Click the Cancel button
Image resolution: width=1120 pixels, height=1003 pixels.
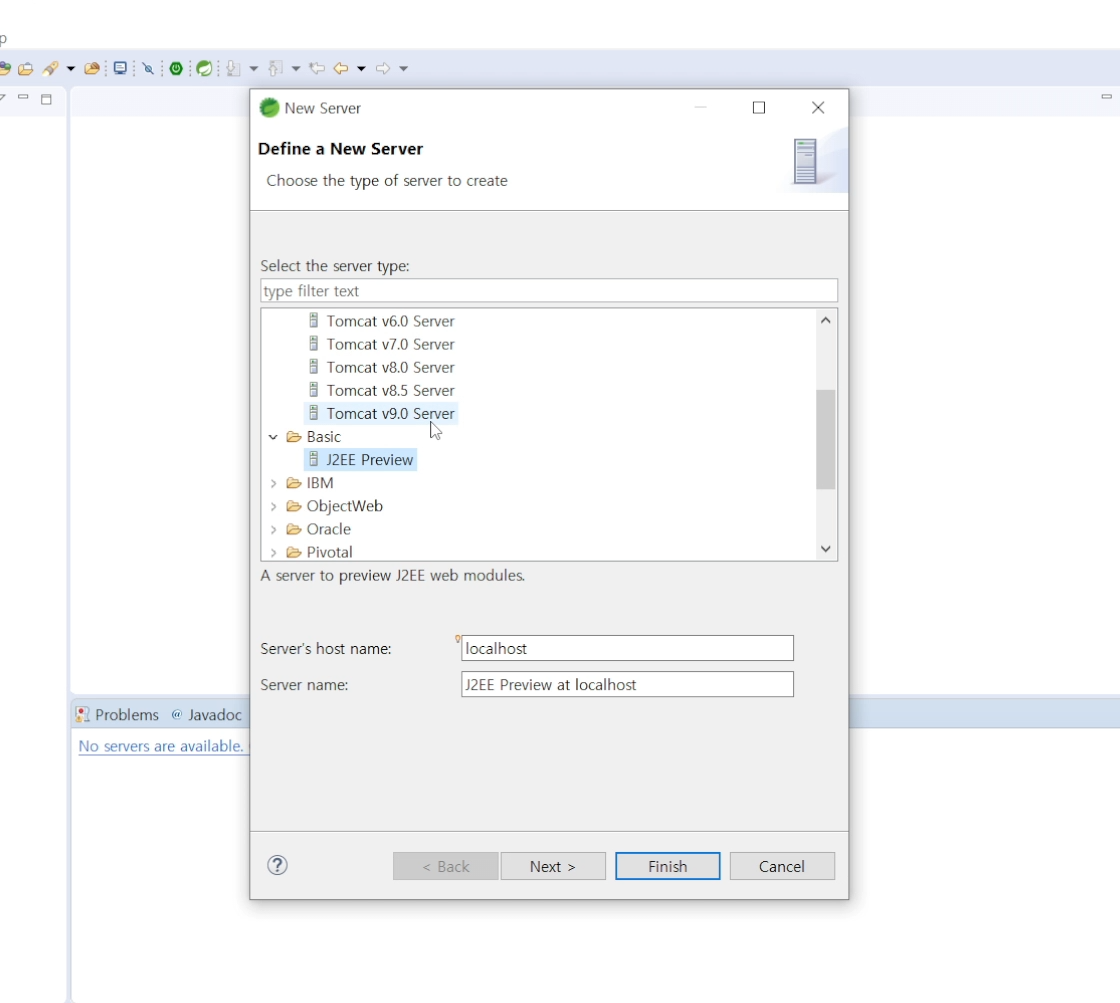782,866
